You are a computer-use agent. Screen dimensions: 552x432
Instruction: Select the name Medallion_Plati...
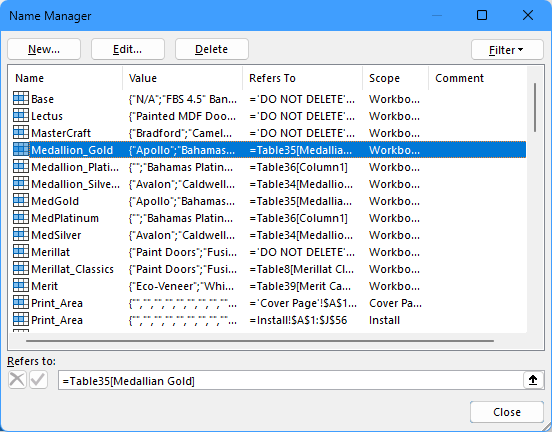click(x=75, y=167)
